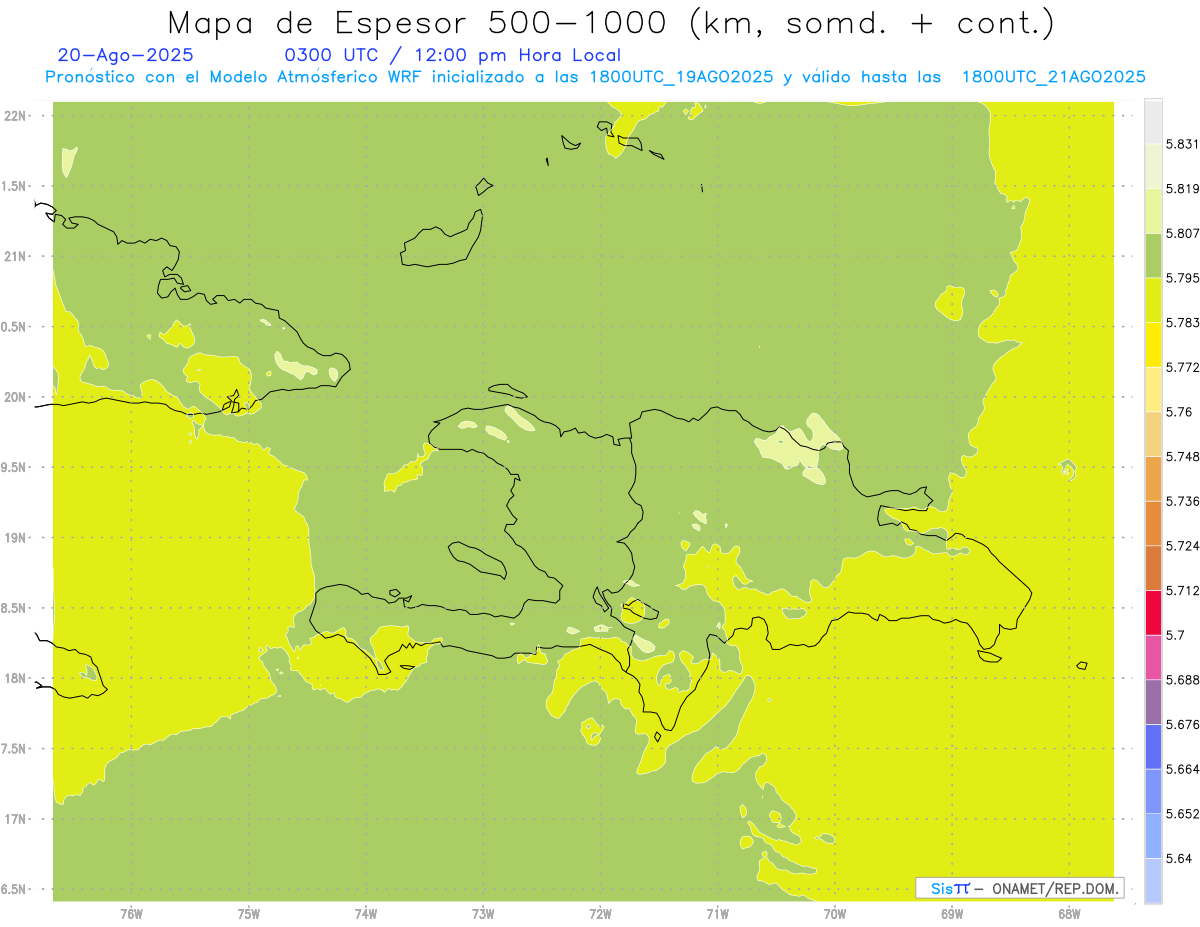Click the orange swatch between 5.748 and 5.736
Viewport: 1200px width, 927px height.
pyautogui.click(x=1153, y=478)
